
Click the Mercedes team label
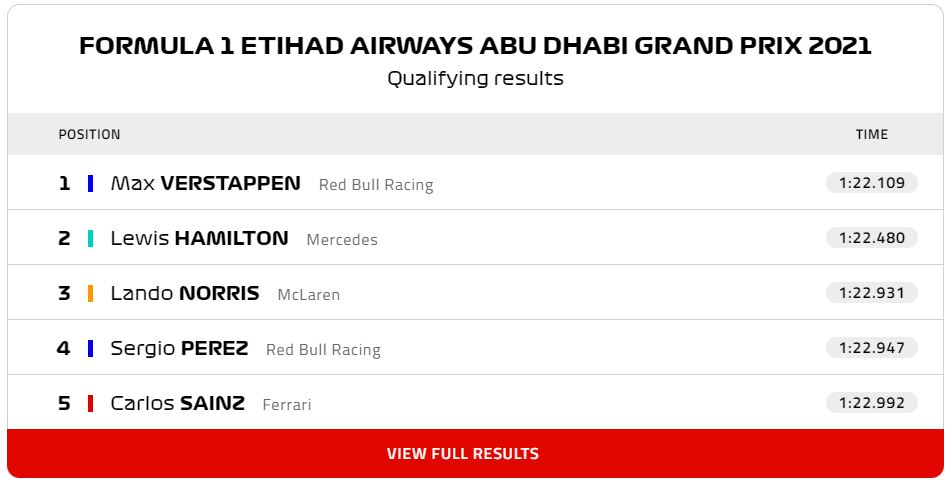pyautogui.click(x=342, y=240)
